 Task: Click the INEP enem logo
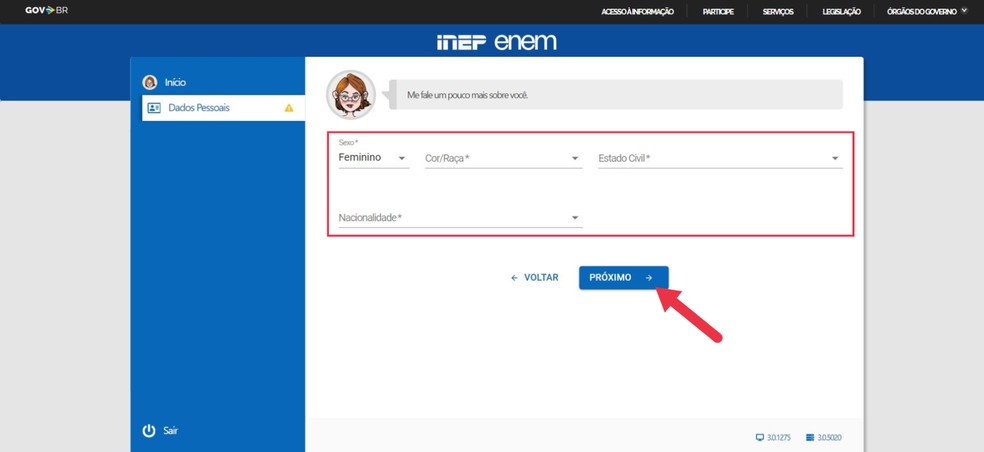496,42
